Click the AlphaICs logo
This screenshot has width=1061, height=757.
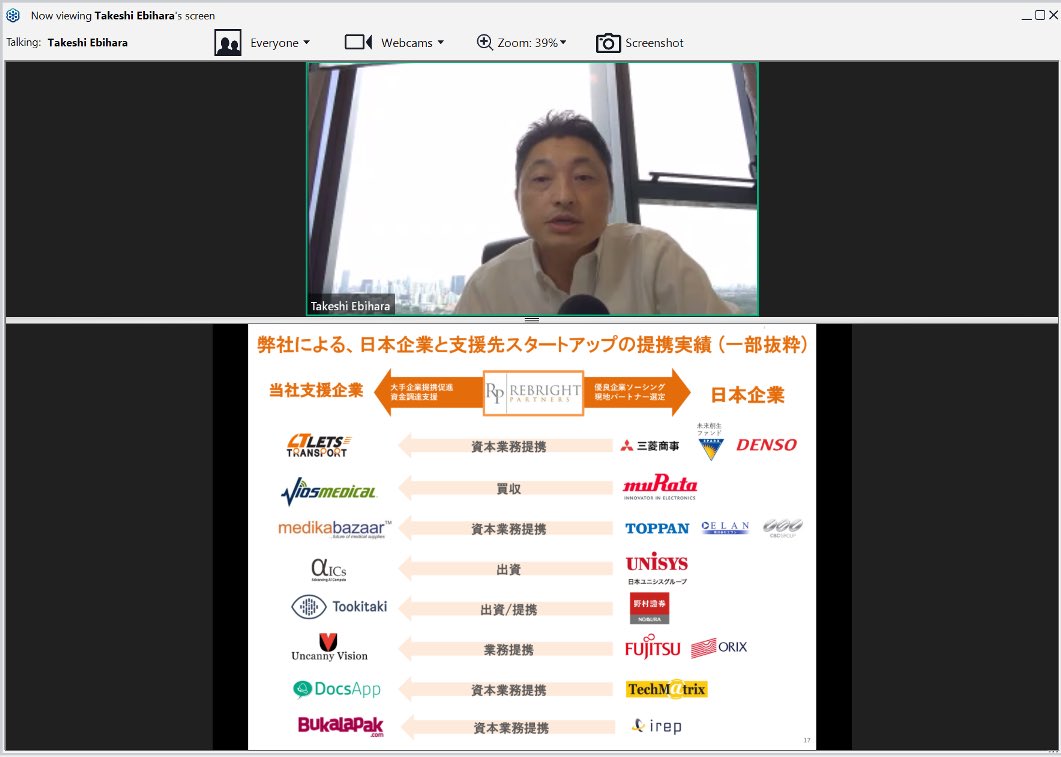click(x=329, y=570)
